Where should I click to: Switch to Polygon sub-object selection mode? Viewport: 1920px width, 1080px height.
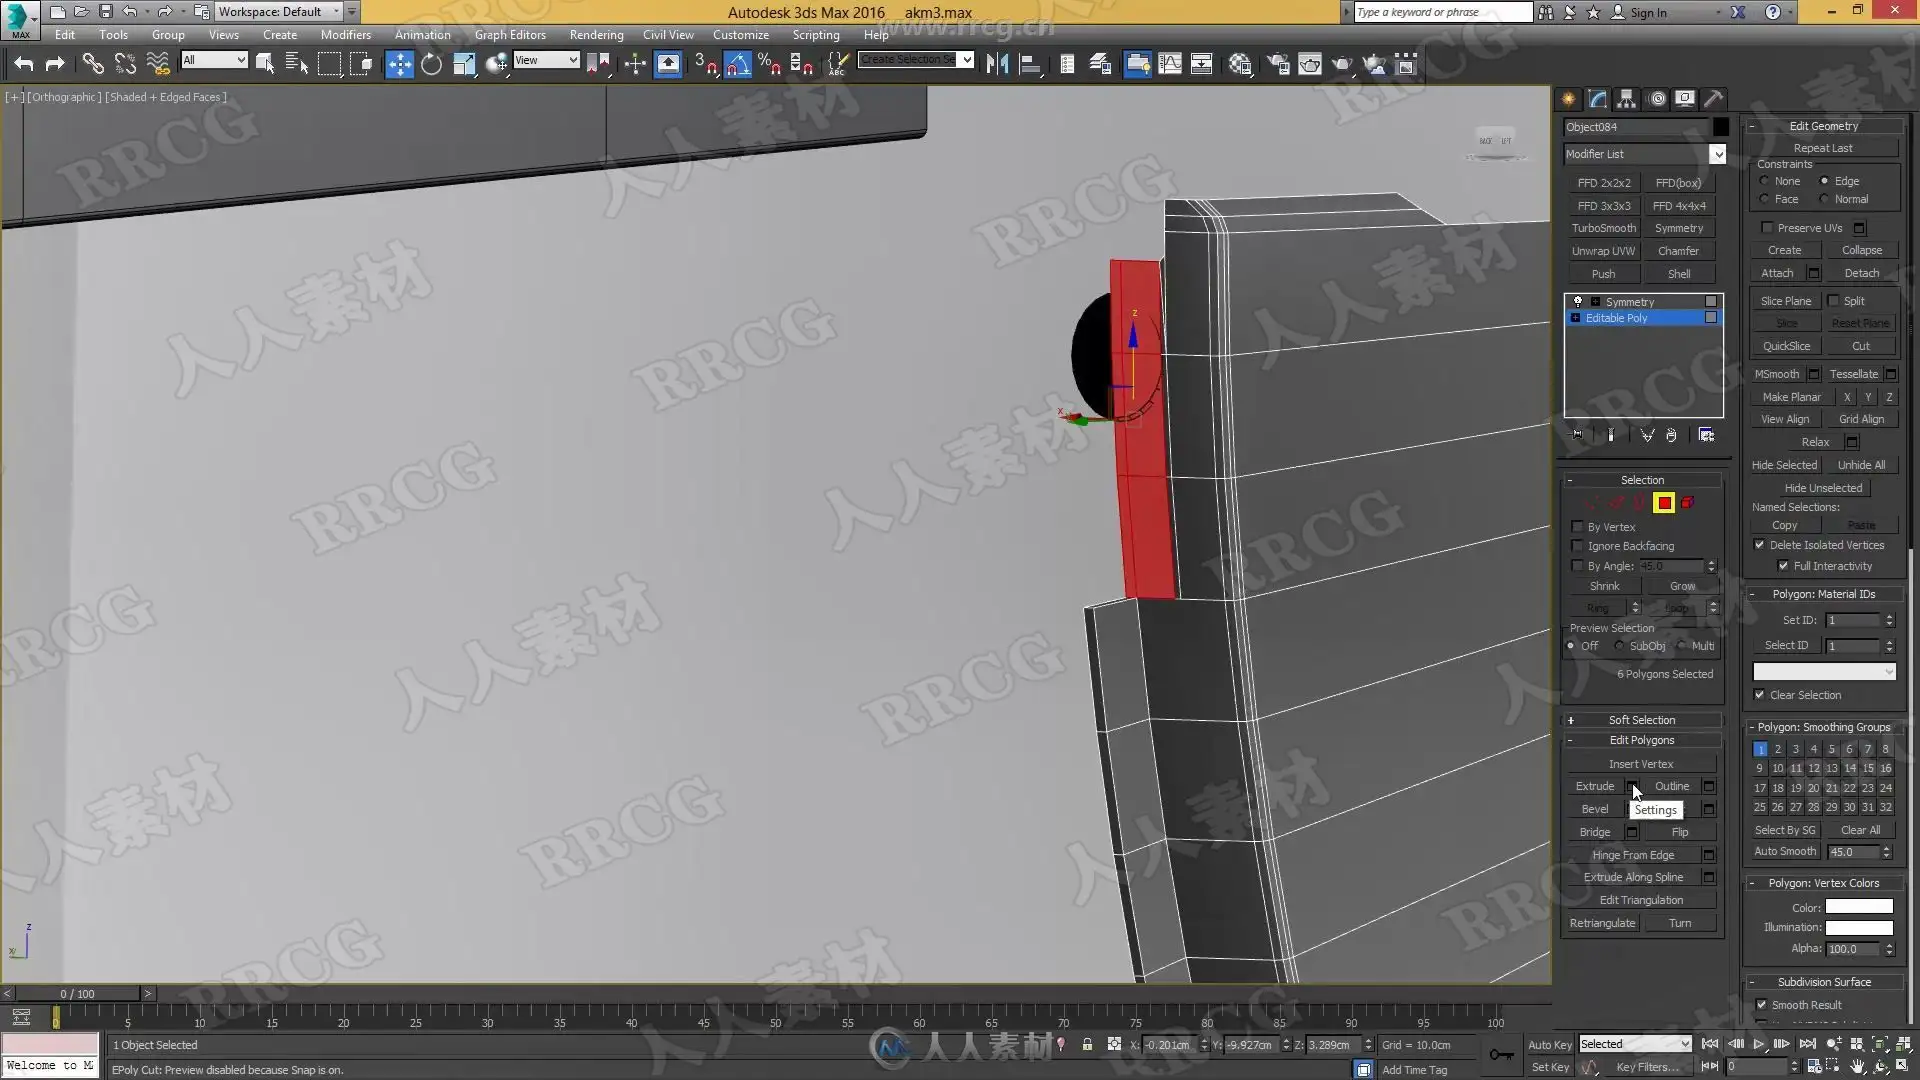[1664, 503]
